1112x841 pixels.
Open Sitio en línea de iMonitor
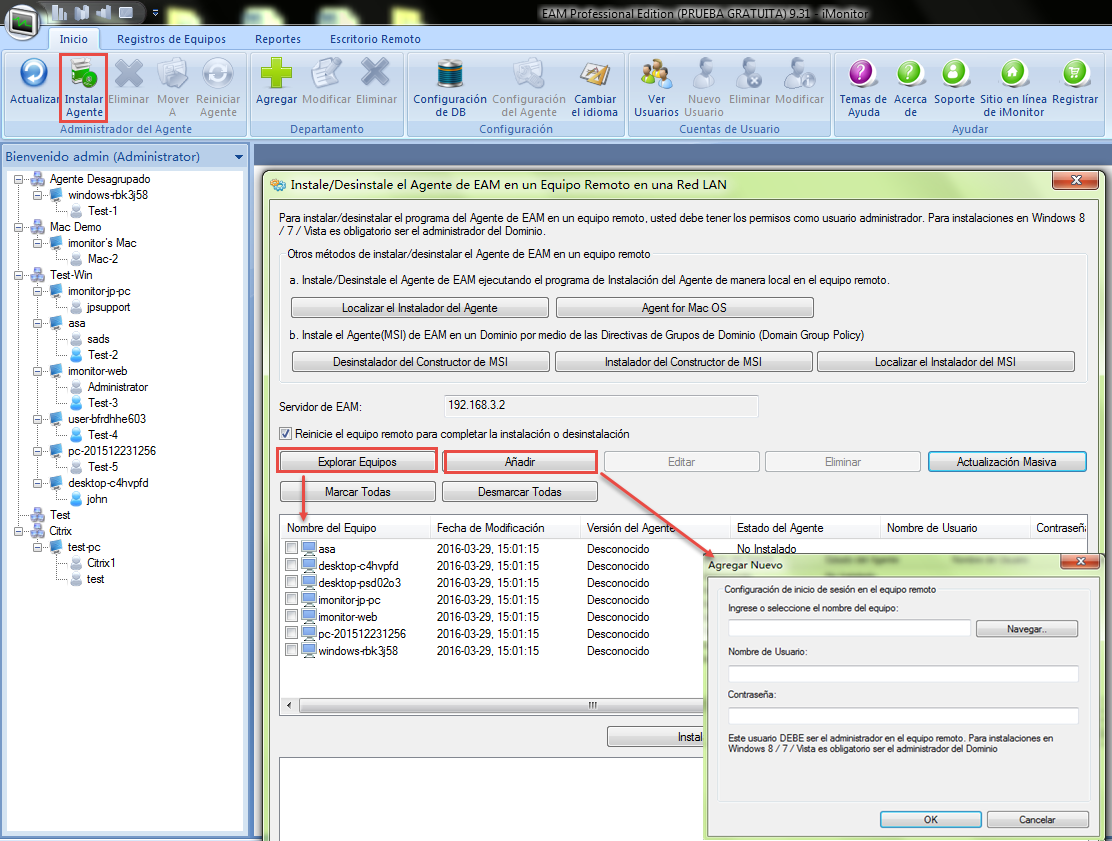1012,75
